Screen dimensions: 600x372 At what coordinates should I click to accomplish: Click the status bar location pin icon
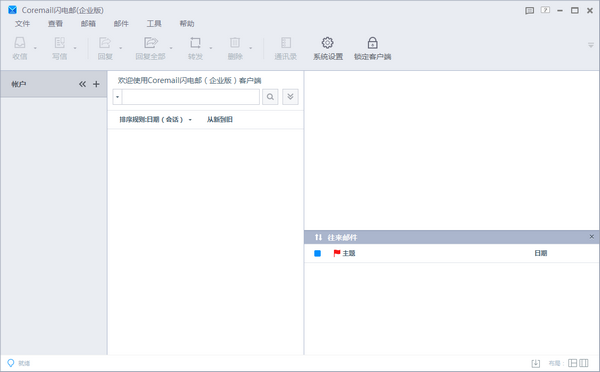coord(11,363)
